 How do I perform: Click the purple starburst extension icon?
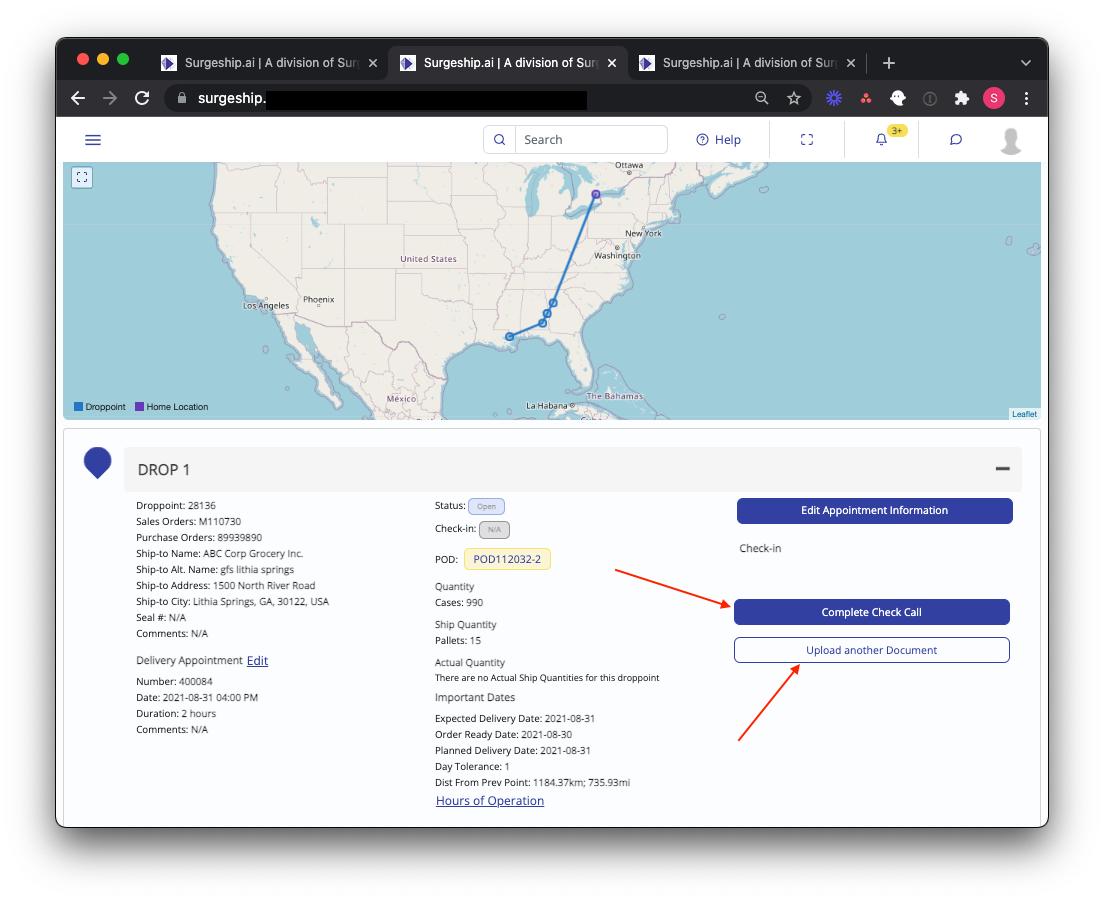pyautogui.click(x=834, y=98)
